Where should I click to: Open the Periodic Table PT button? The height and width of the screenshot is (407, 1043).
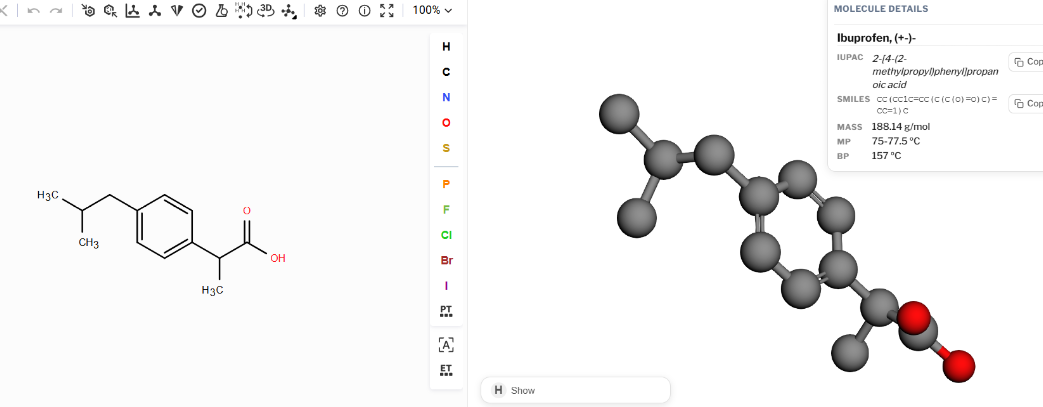click(446, 311)
